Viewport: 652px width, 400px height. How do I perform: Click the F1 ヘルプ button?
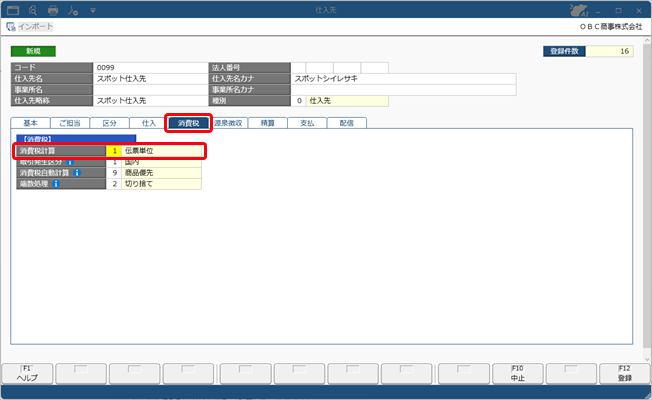click(x=27, y=373)
